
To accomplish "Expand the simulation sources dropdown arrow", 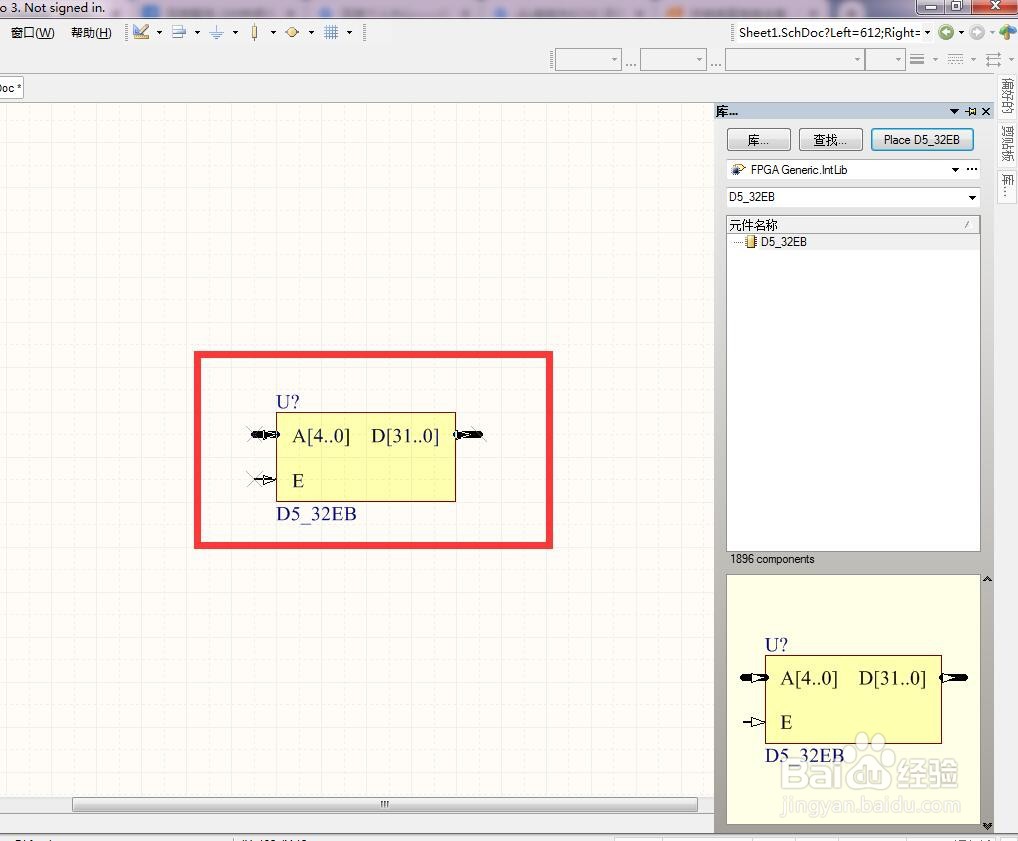I will (x=311, y=32).
